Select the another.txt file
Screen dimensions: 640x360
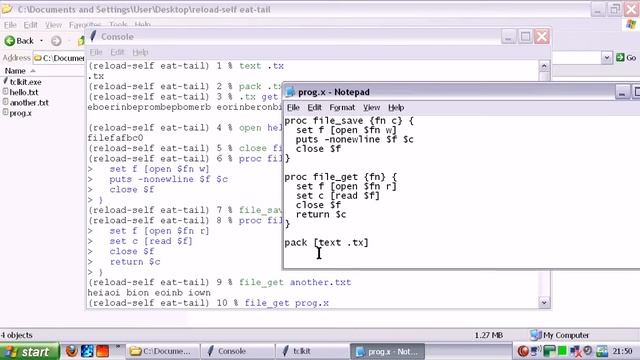[25, 102]
